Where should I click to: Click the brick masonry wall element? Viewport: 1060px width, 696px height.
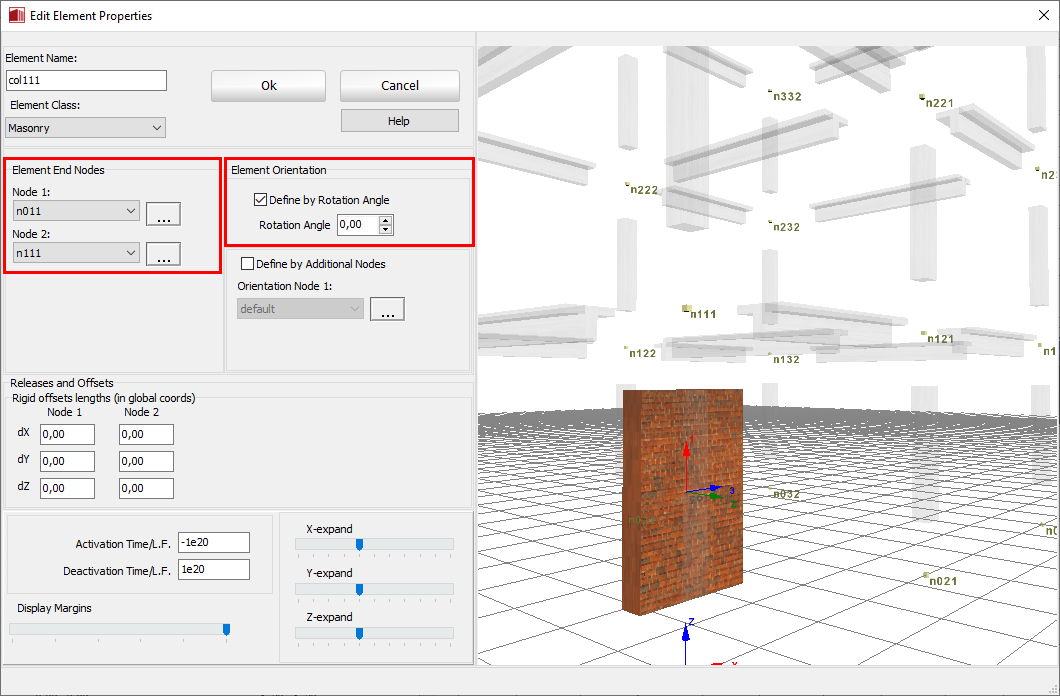[682, 500]
